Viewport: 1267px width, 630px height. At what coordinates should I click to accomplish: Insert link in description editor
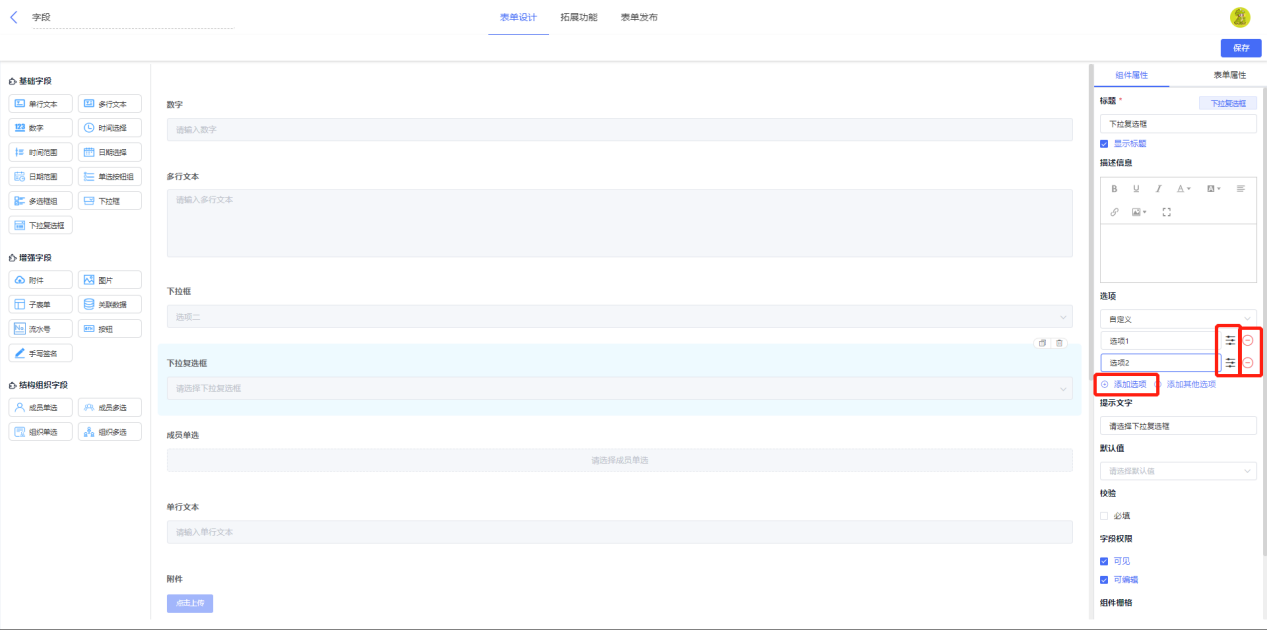[1115, 212]
